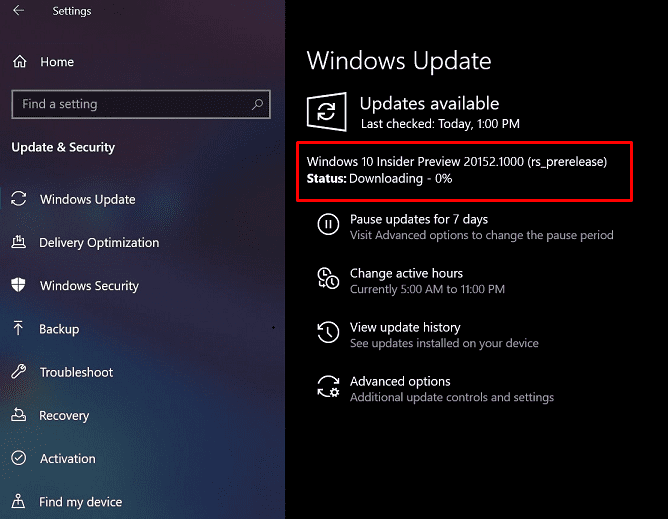Click the pause circle icon
The image size is (668, 519).
[328, 224]
